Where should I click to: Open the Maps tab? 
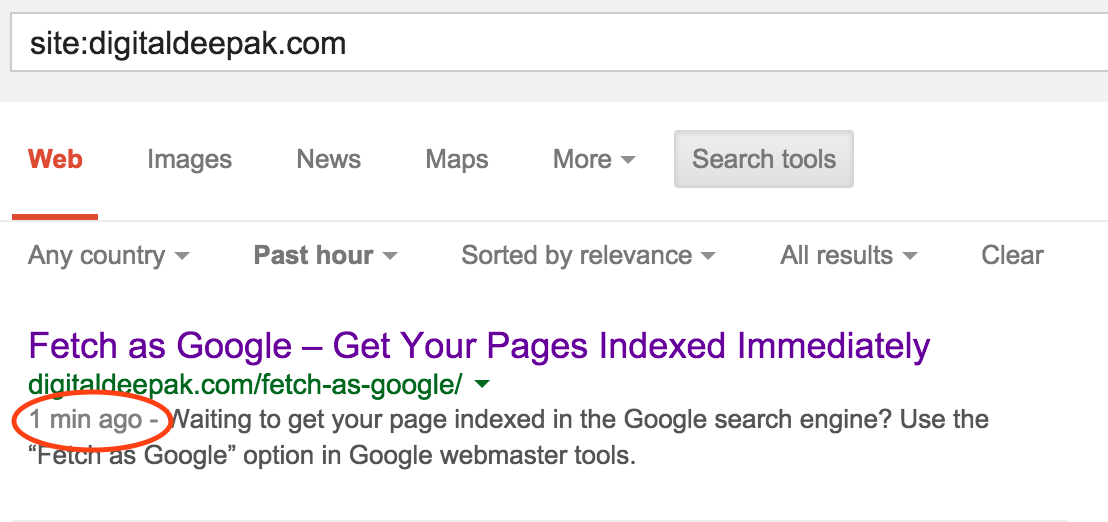[x=456, y=159]
